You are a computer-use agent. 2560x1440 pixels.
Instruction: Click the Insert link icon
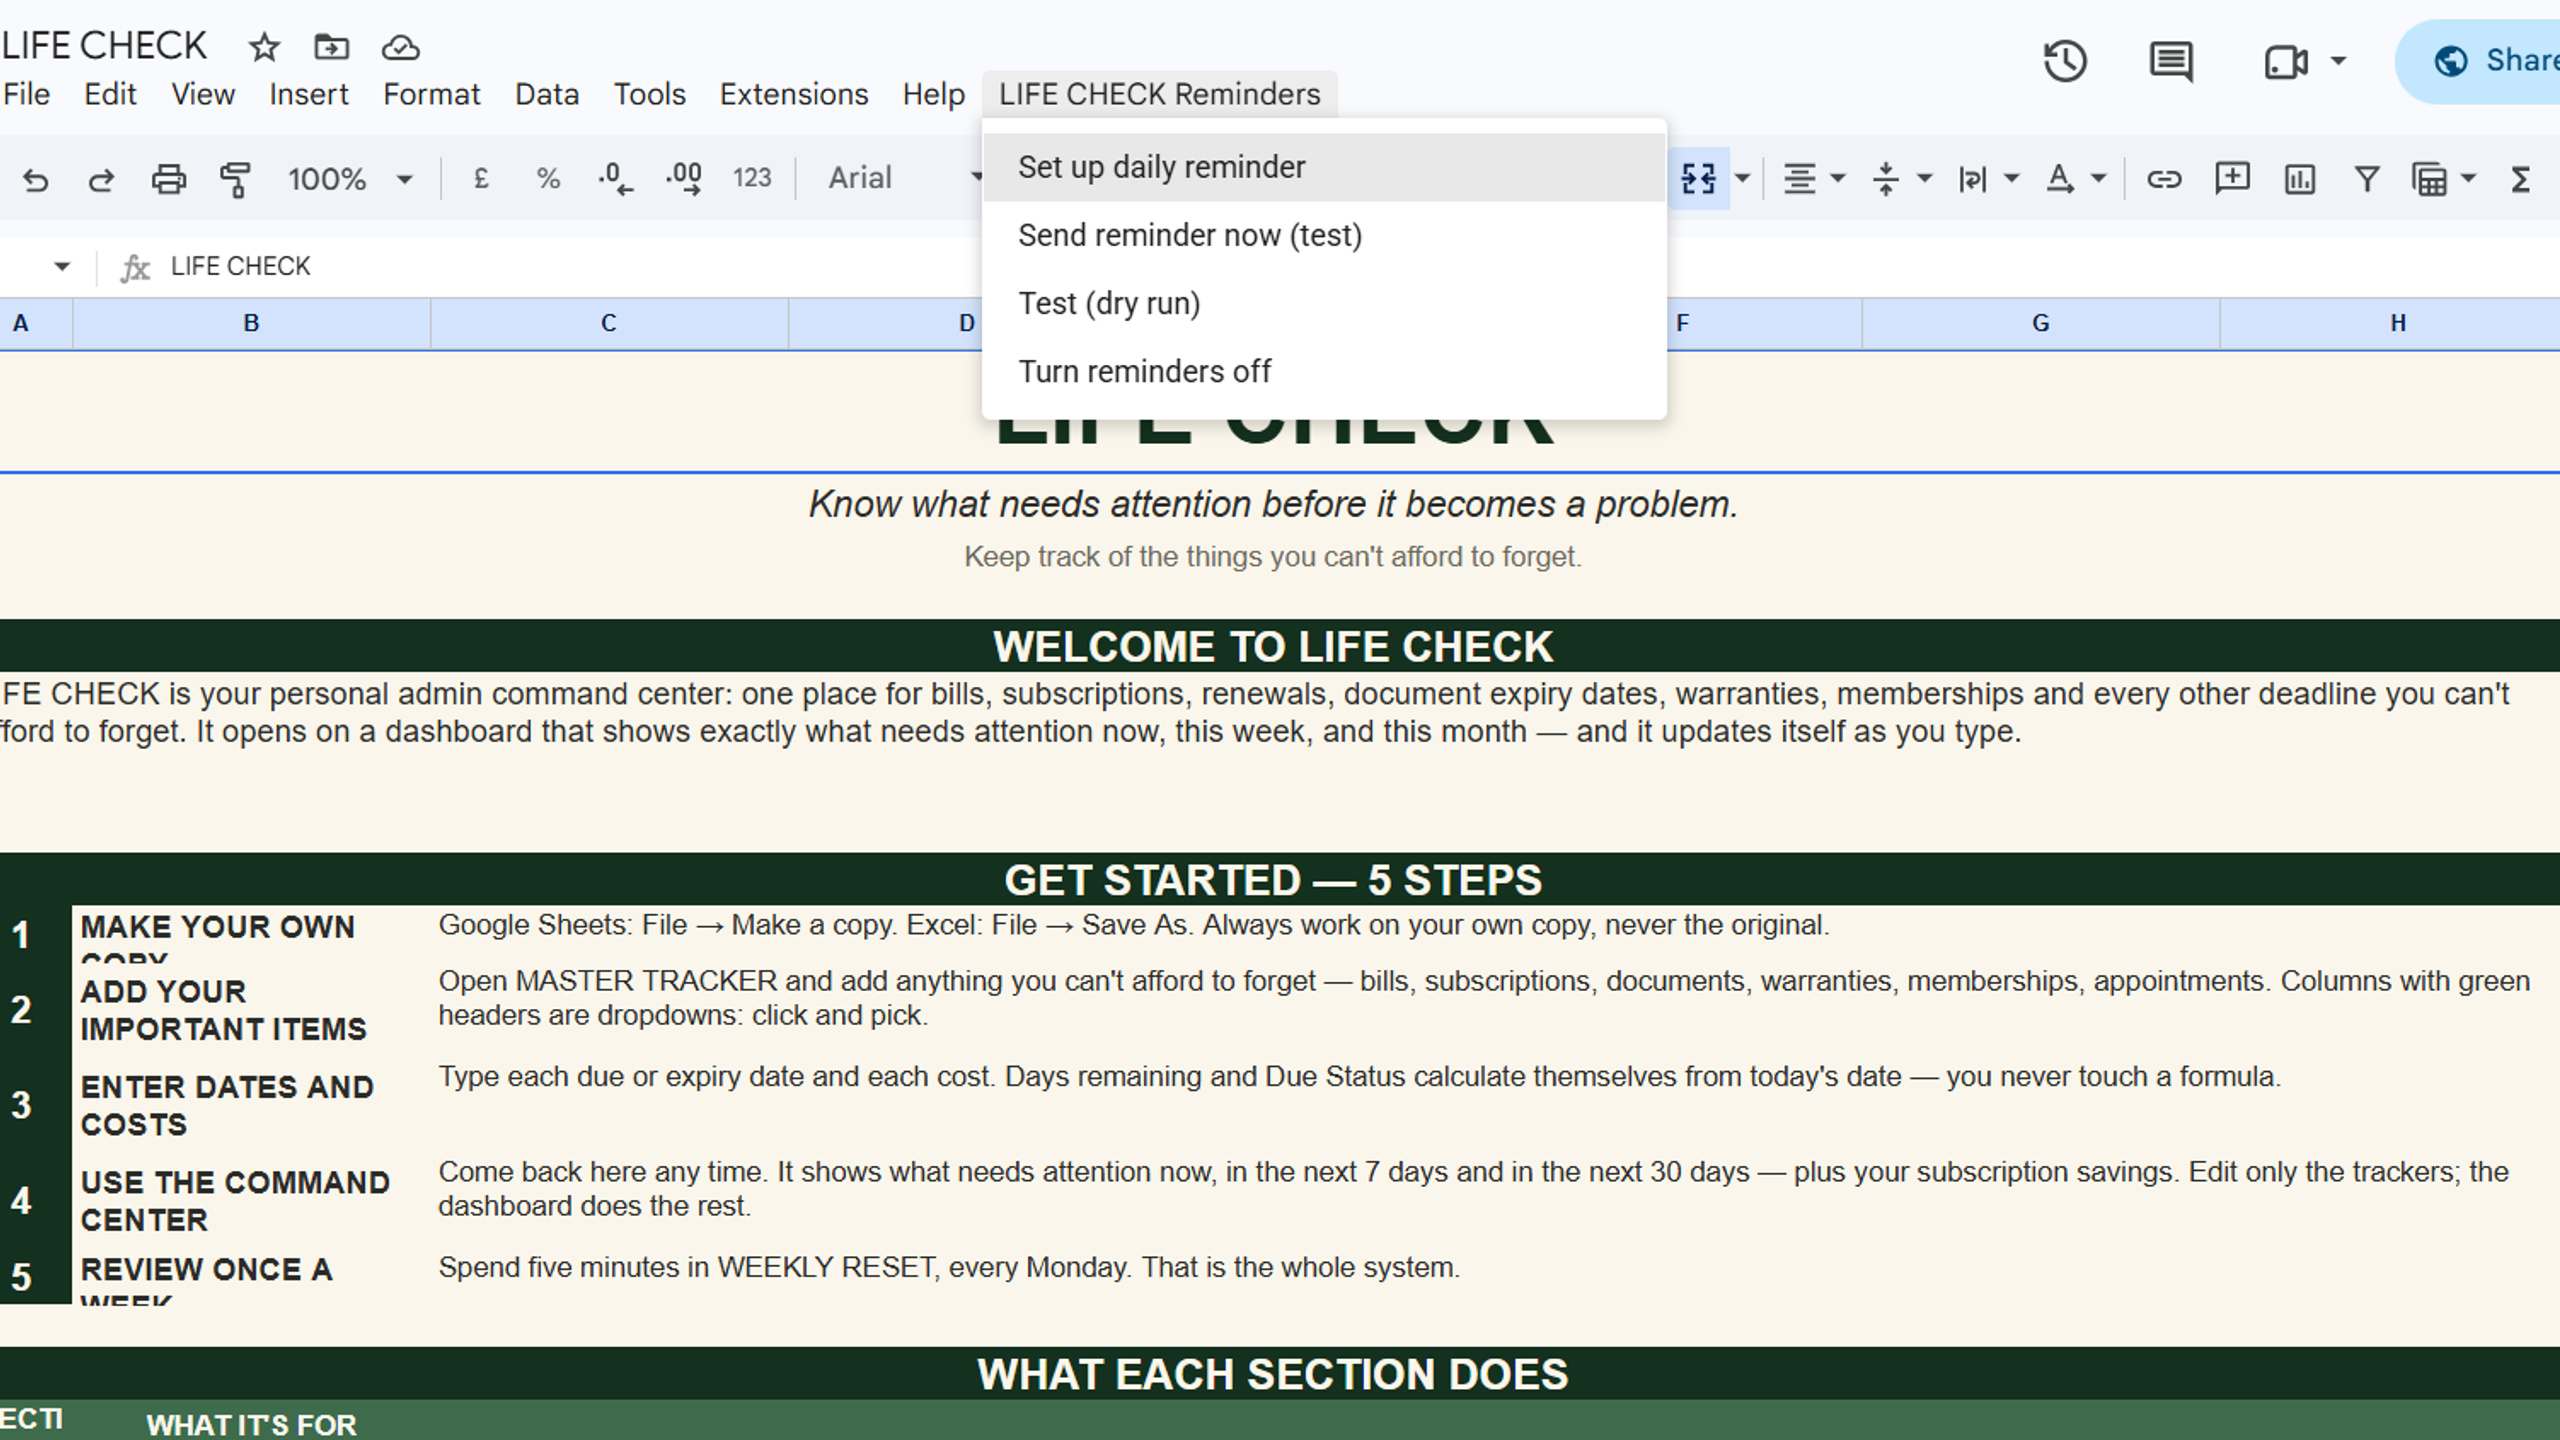pyautogui.click(x=2164, y=180)
